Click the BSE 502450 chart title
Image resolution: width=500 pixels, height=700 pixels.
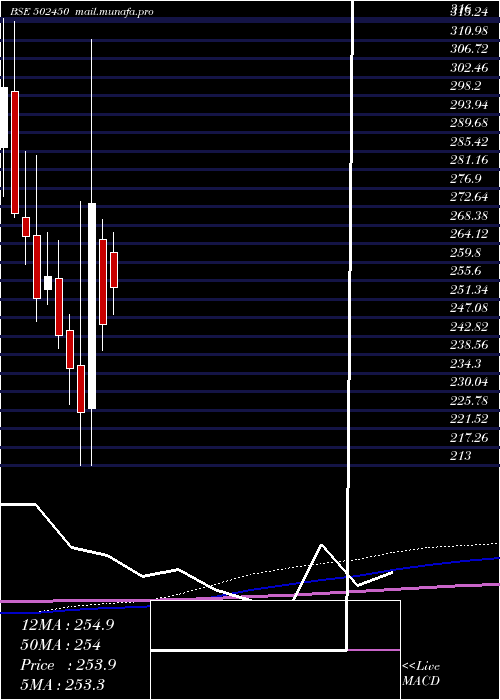(40, 12)
